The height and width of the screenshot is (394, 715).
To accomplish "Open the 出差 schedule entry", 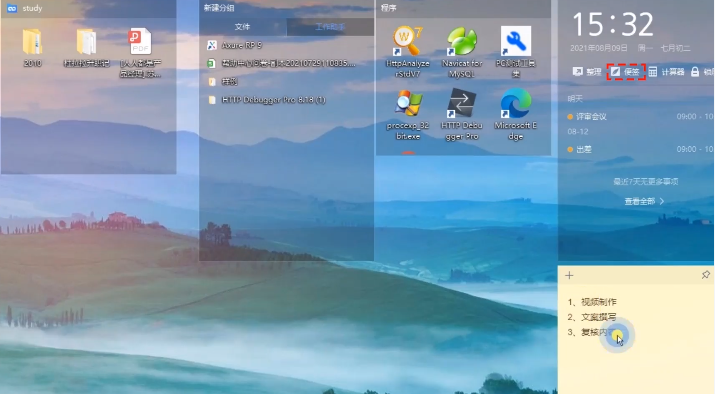I will tap(640, 149).
